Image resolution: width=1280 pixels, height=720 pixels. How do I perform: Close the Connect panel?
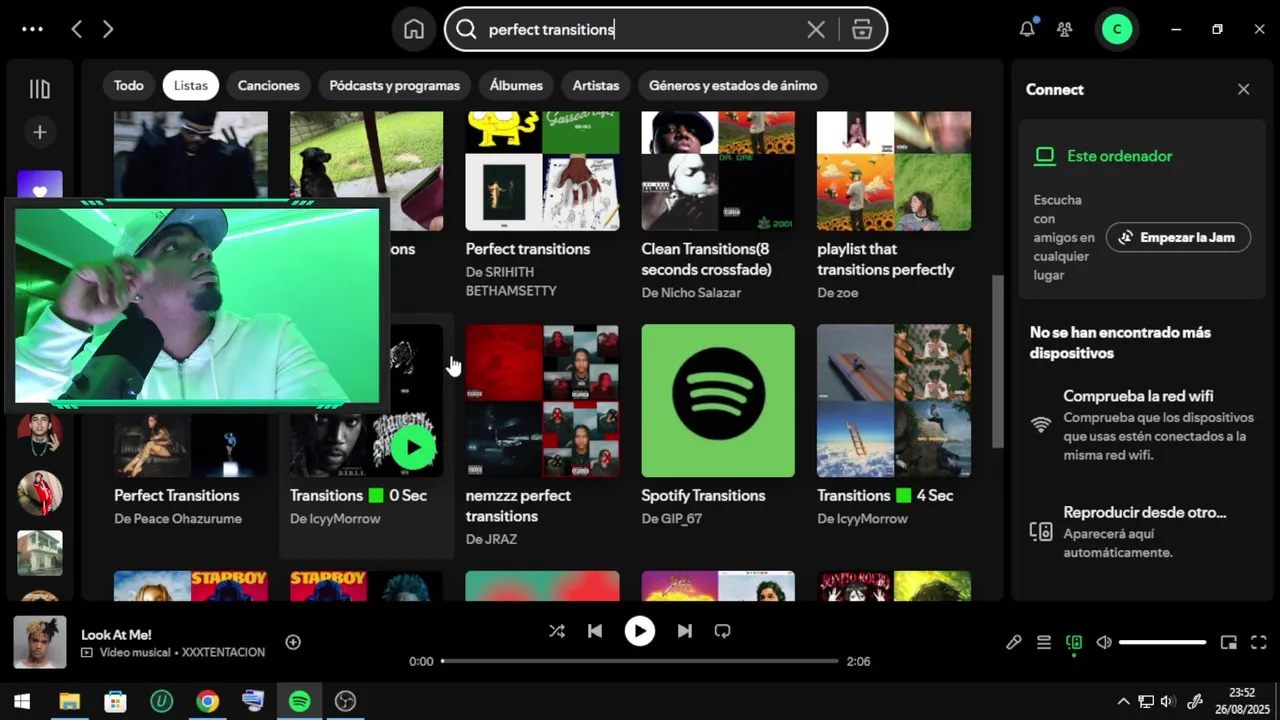[x=1244, y=89]
